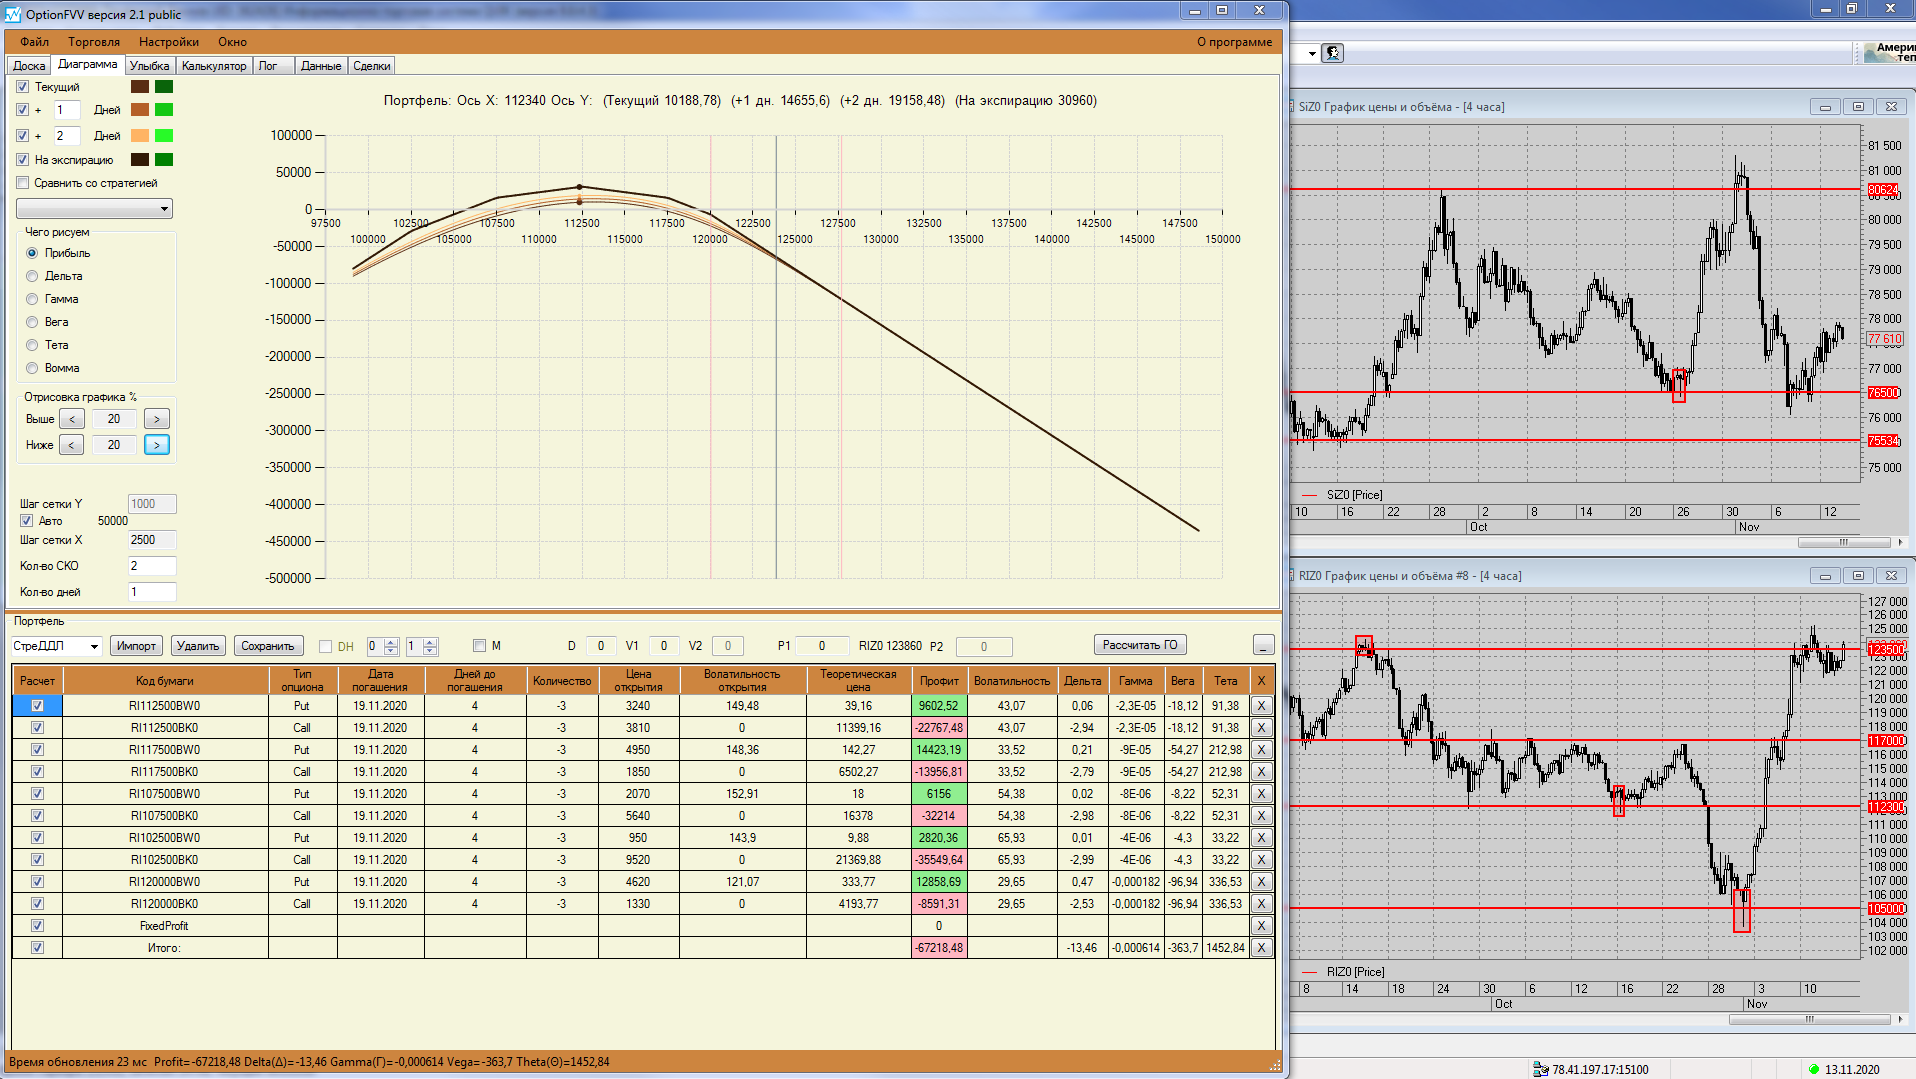This screenshot has height=1079, width=1916.
Task: Remove the RI112500BK0 Call row with X
Action: (x=1262, y=728)
